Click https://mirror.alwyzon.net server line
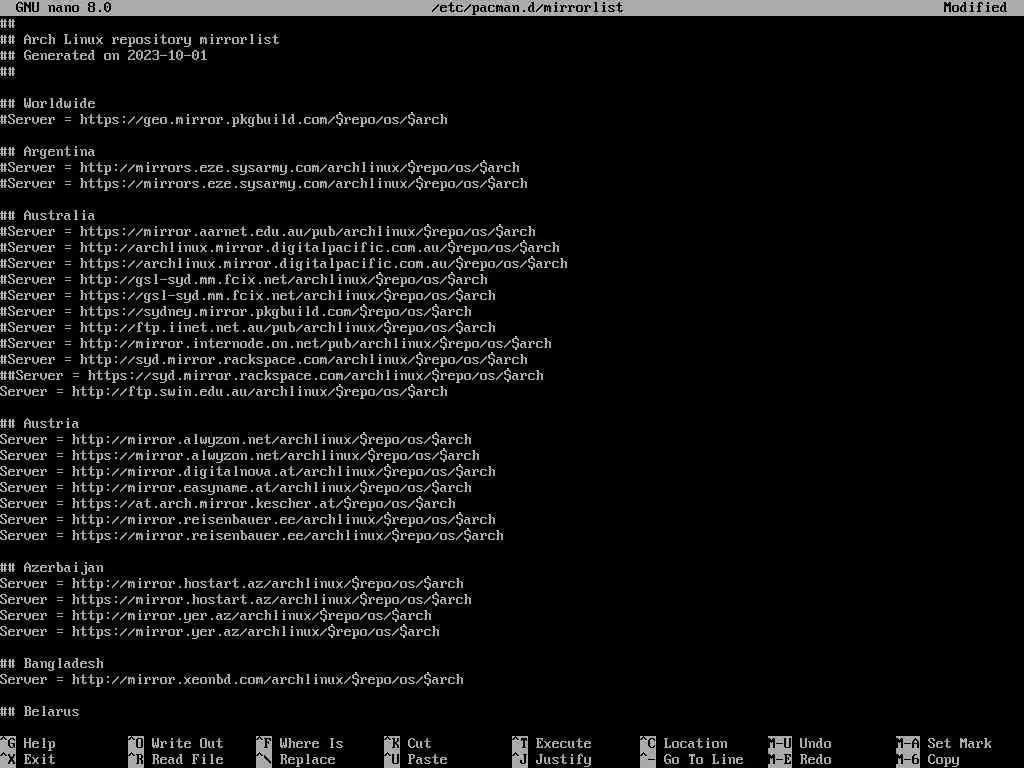Viewport: 1024px width, 768px height. point(240,455)
